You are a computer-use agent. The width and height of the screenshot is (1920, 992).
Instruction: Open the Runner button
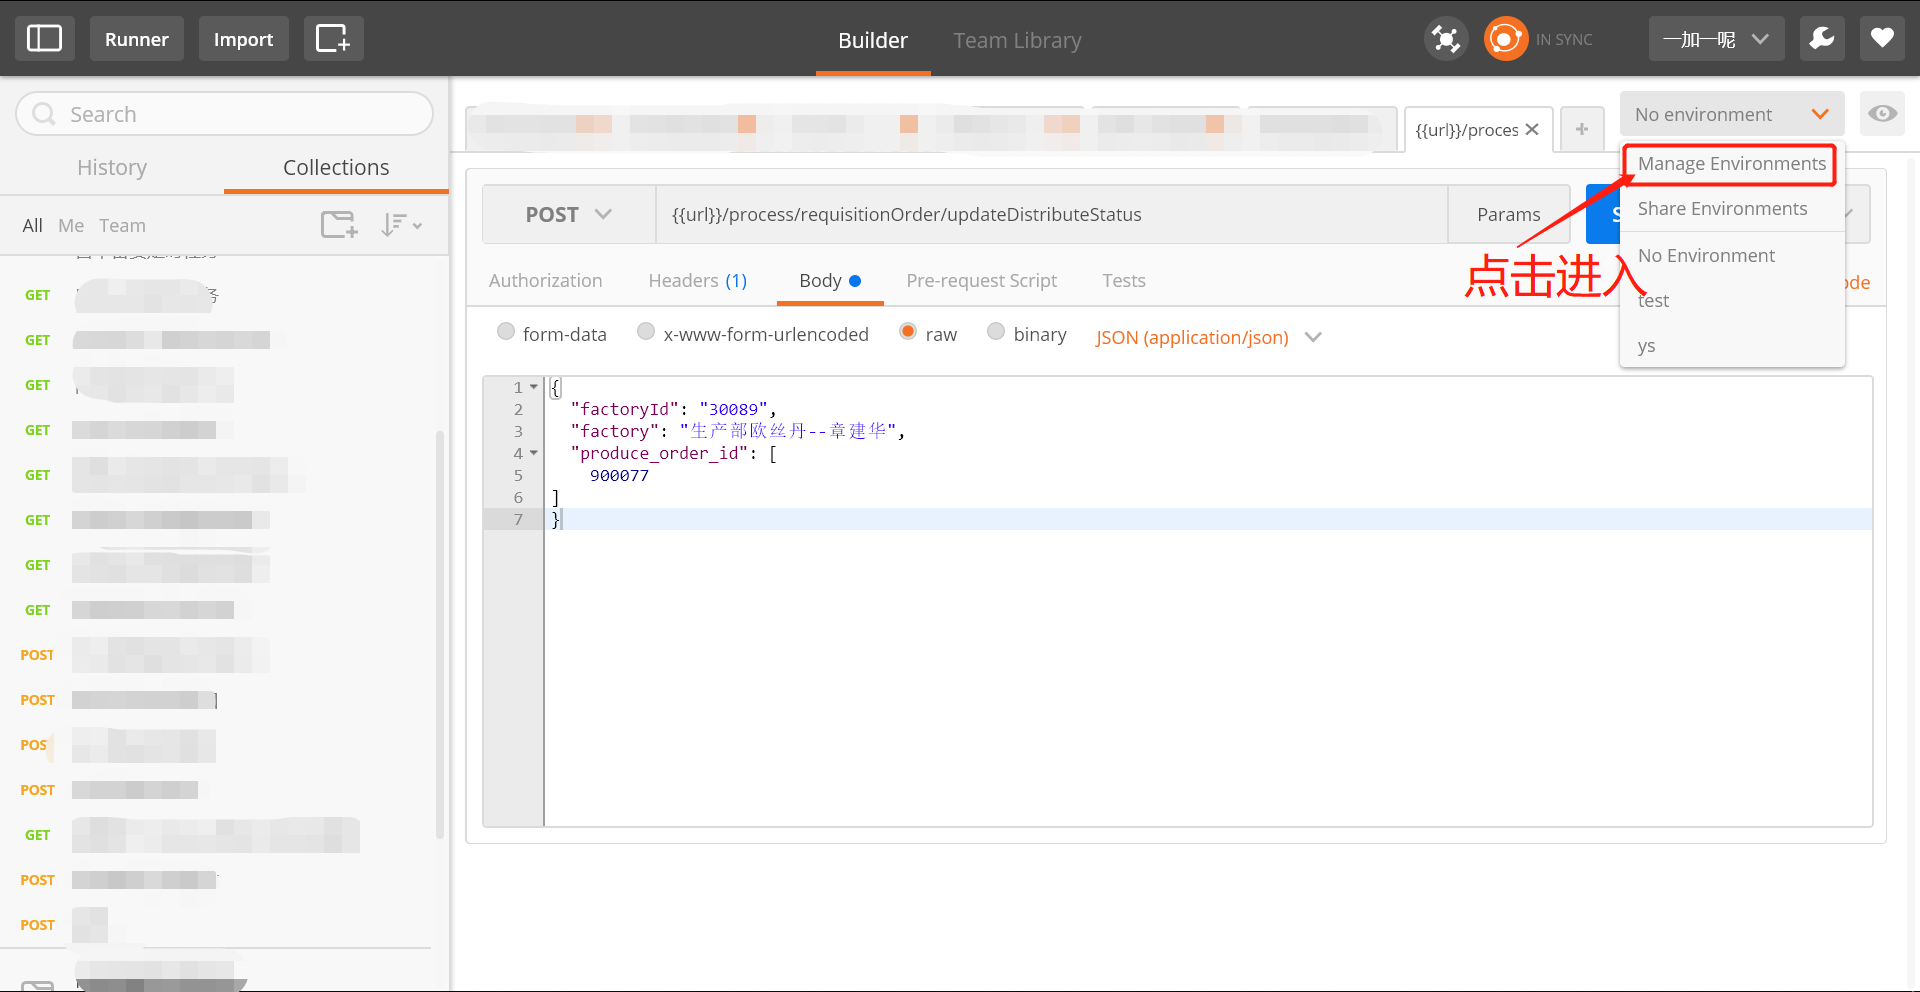(137, 39)
